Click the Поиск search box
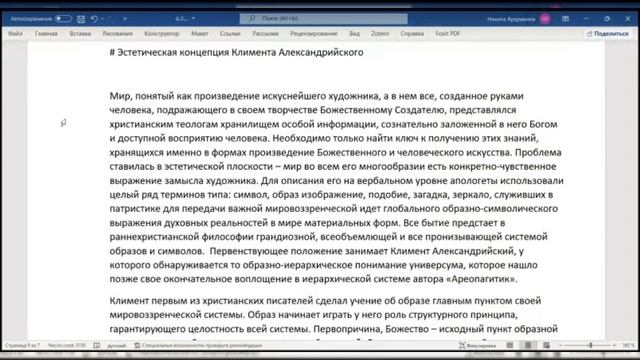The width and height of the screenshot is (640, 360). [x=323, y=19]
